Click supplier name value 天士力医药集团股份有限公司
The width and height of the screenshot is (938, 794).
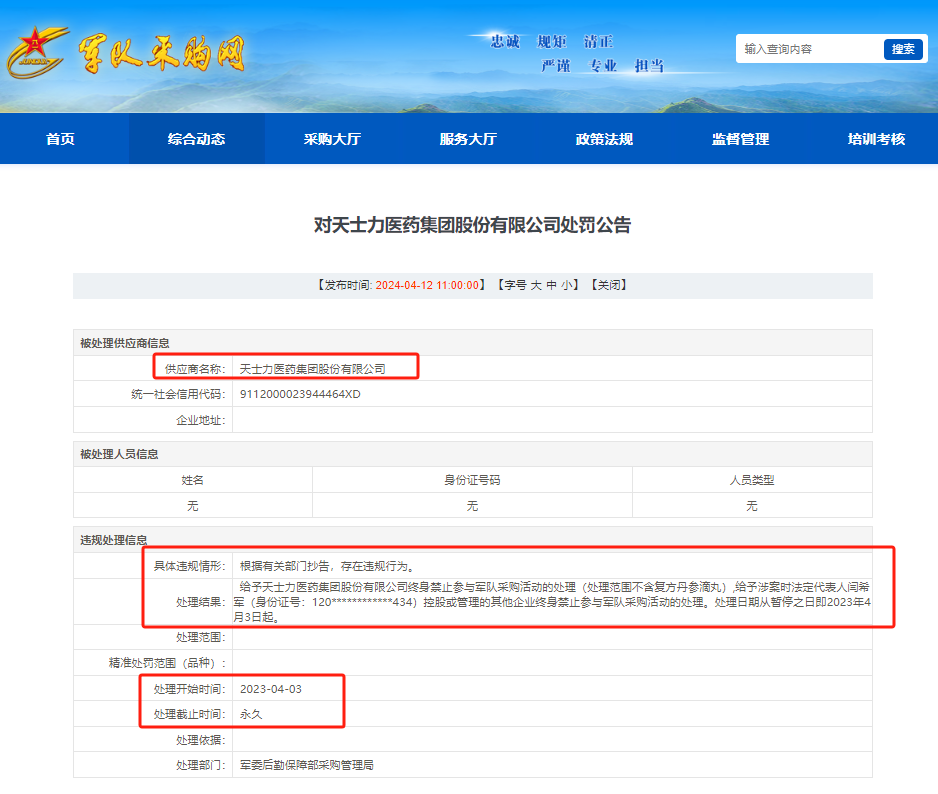click(312, 369)
